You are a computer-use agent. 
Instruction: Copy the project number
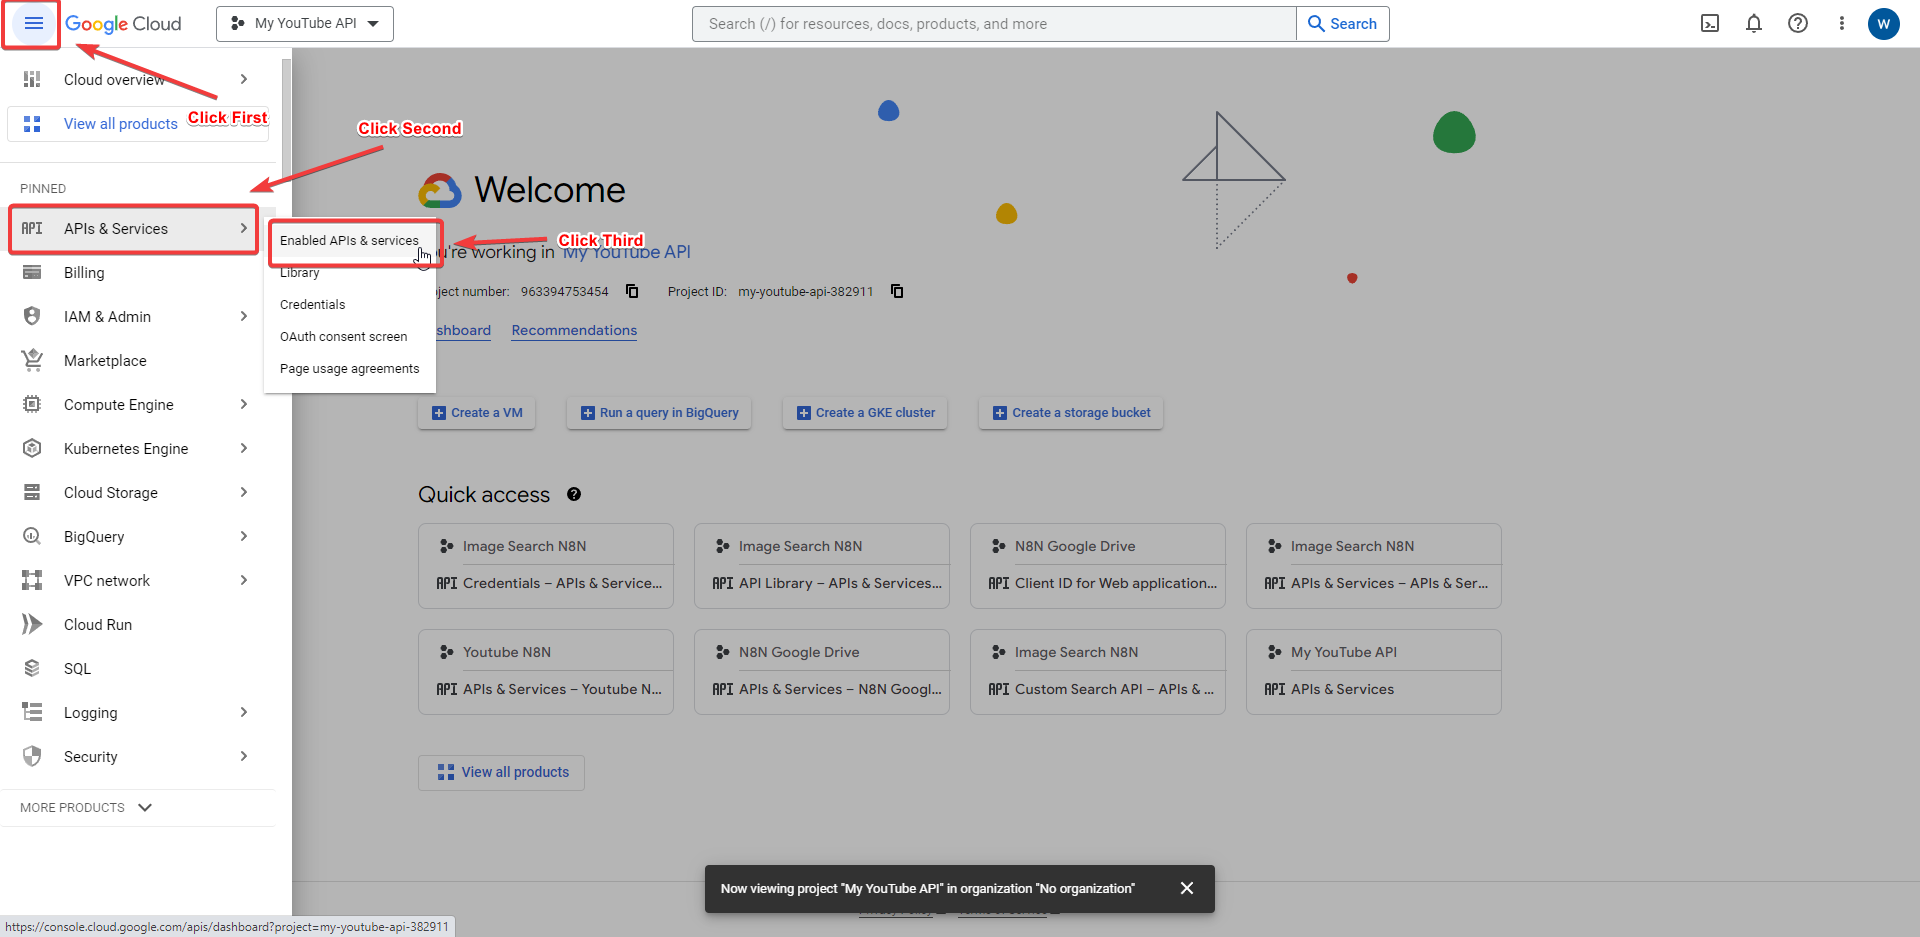pos(632,291)
